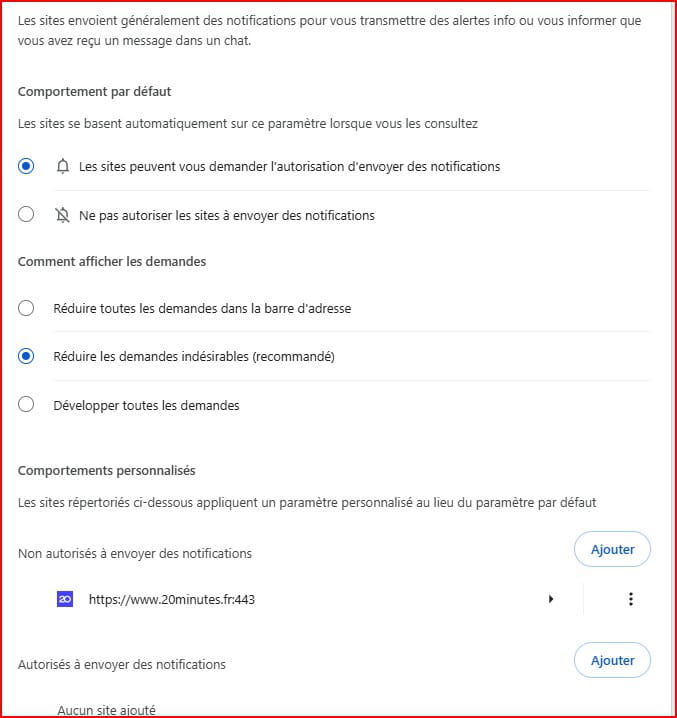Click the crossed-out bell icon
Image resolution: width=677 pixels, height=718 pixels.
(x=64, y=214)
